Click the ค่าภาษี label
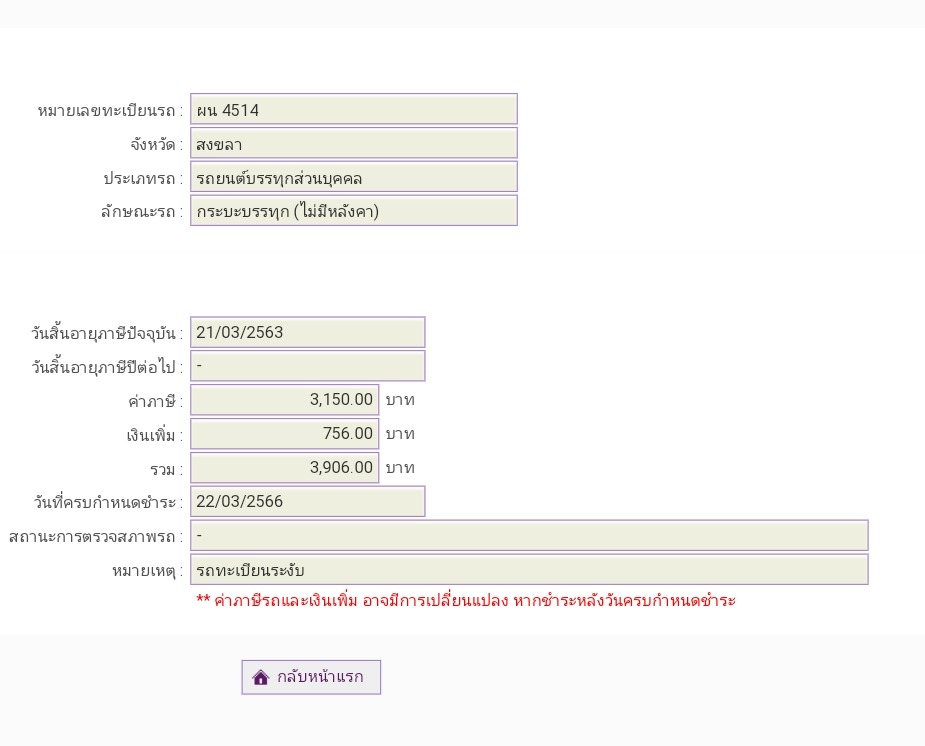The height and width of the screenshot is (746, 925). (155, 402)
